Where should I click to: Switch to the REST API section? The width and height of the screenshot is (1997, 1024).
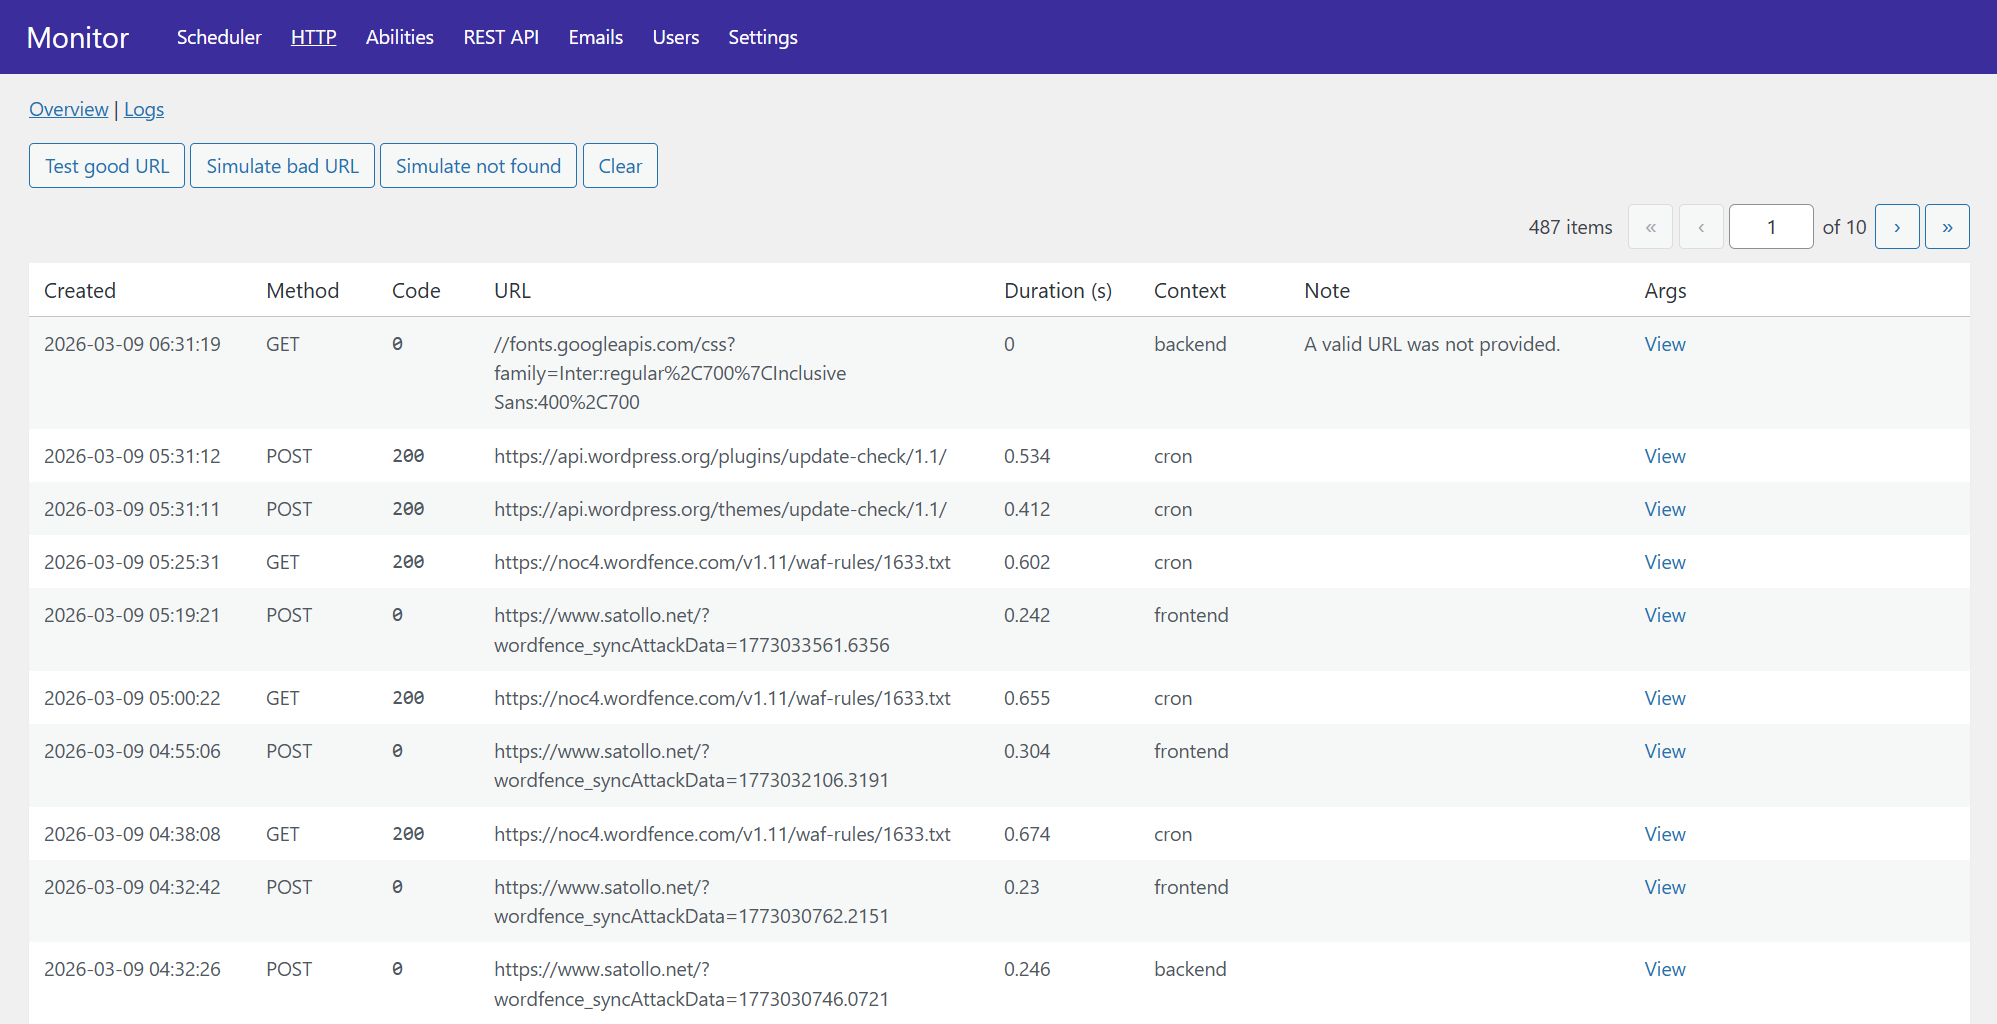click(x=501, y=37)
